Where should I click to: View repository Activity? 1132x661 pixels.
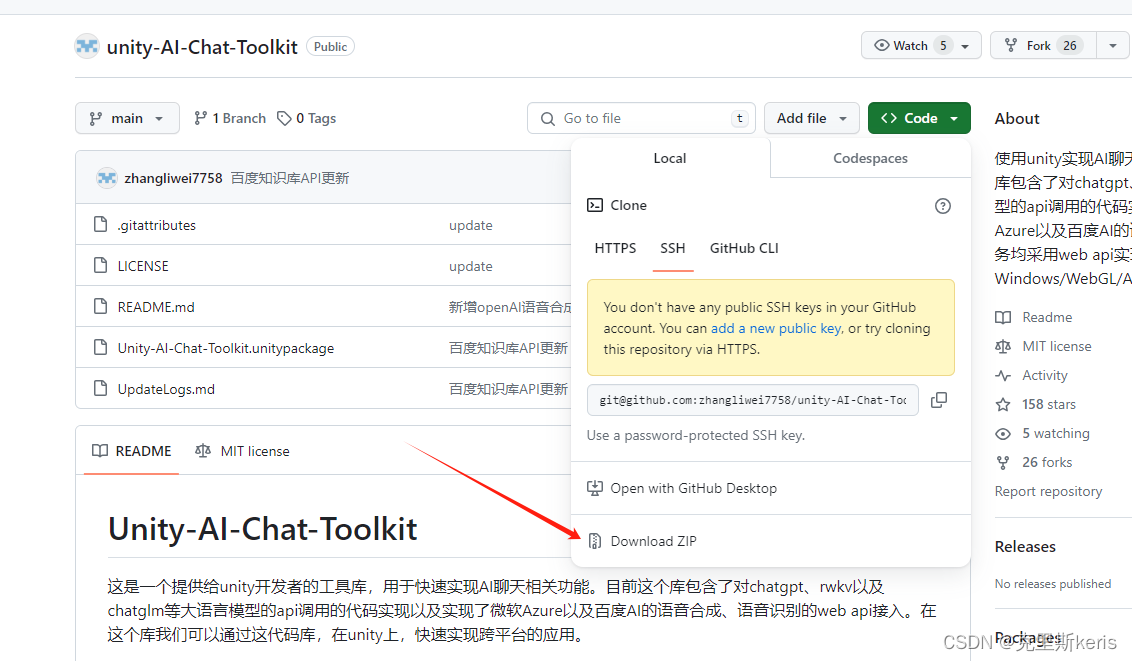1042,375
